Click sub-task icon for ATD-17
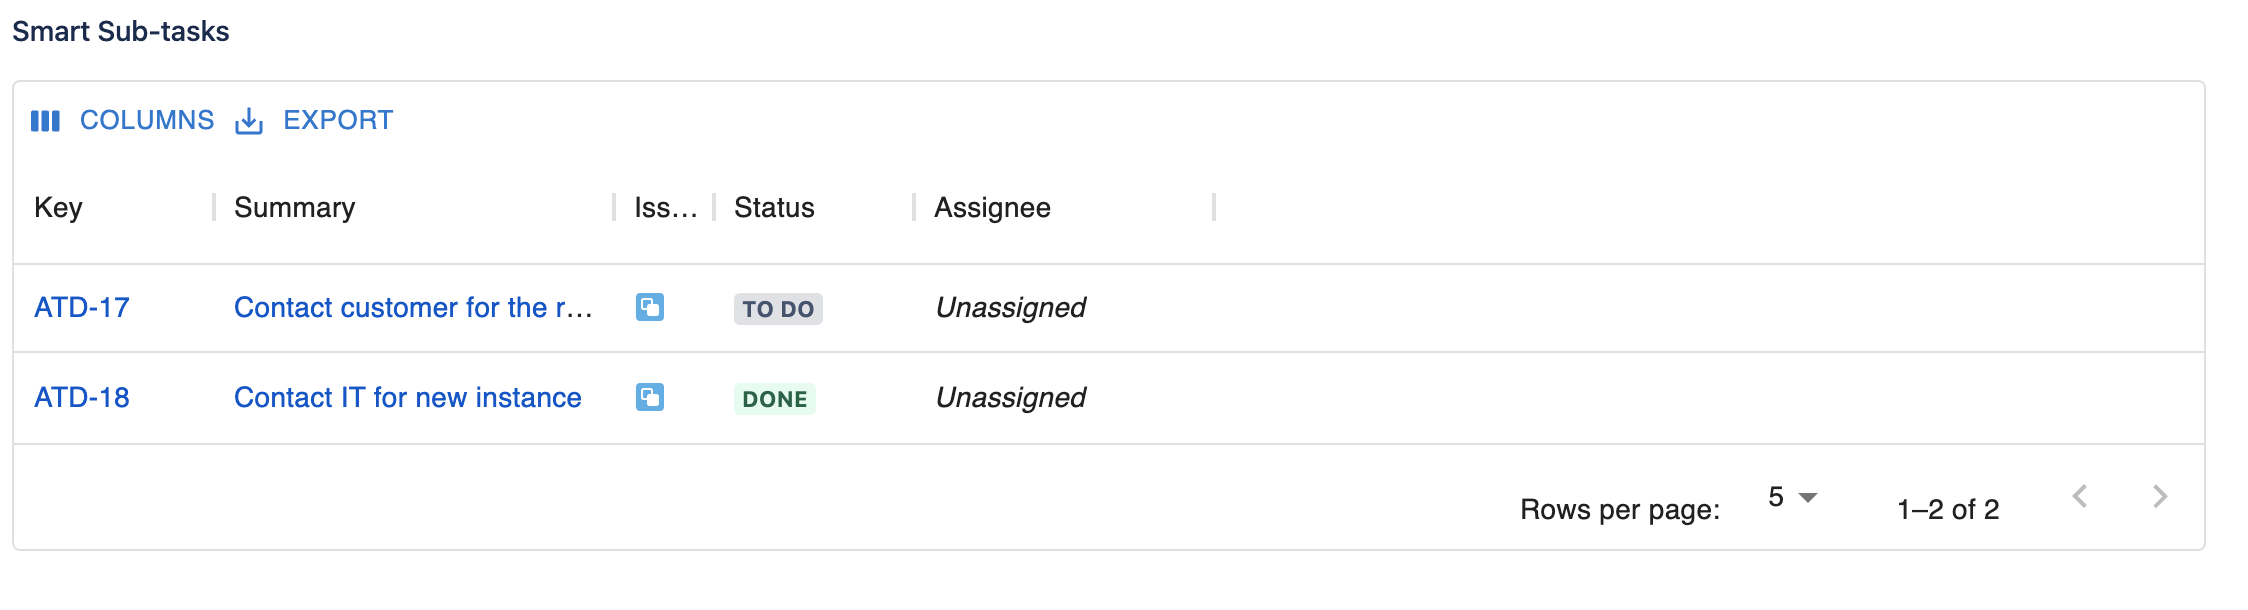 650,307
